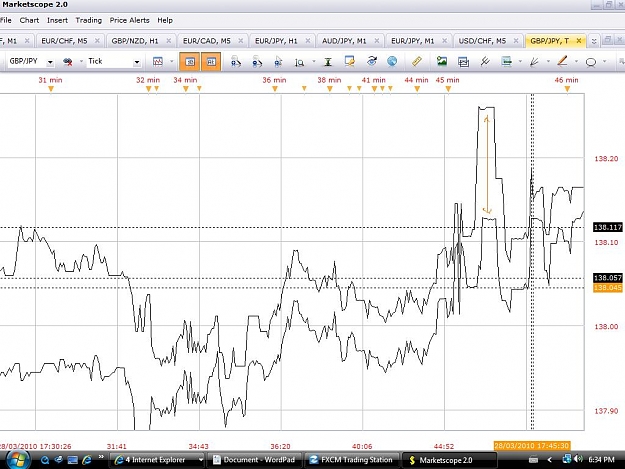Expand arrow beside trend line pencil tool
625x469 pixels.
(x=576, y=61)
